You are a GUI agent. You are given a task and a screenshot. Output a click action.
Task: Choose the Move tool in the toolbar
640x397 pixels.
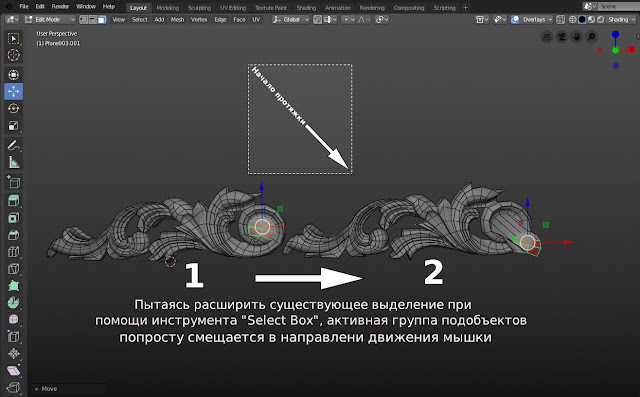[x=13, y=91]
